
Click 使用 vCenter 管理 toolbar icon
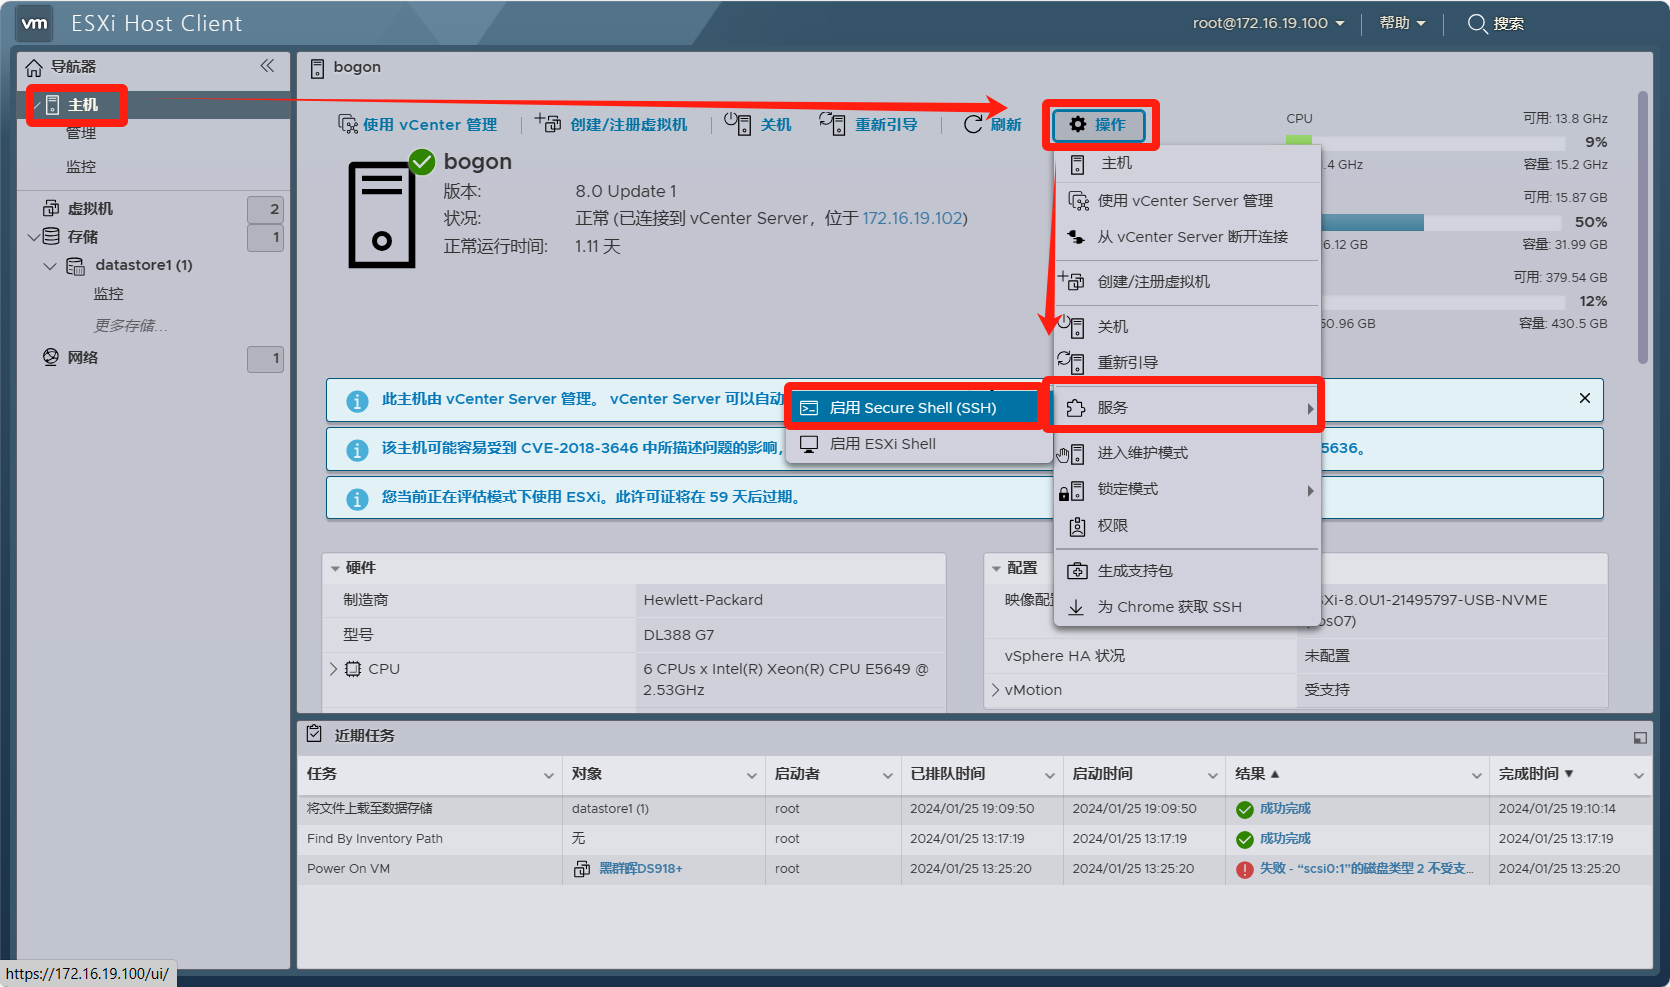(x=347, y=124)
